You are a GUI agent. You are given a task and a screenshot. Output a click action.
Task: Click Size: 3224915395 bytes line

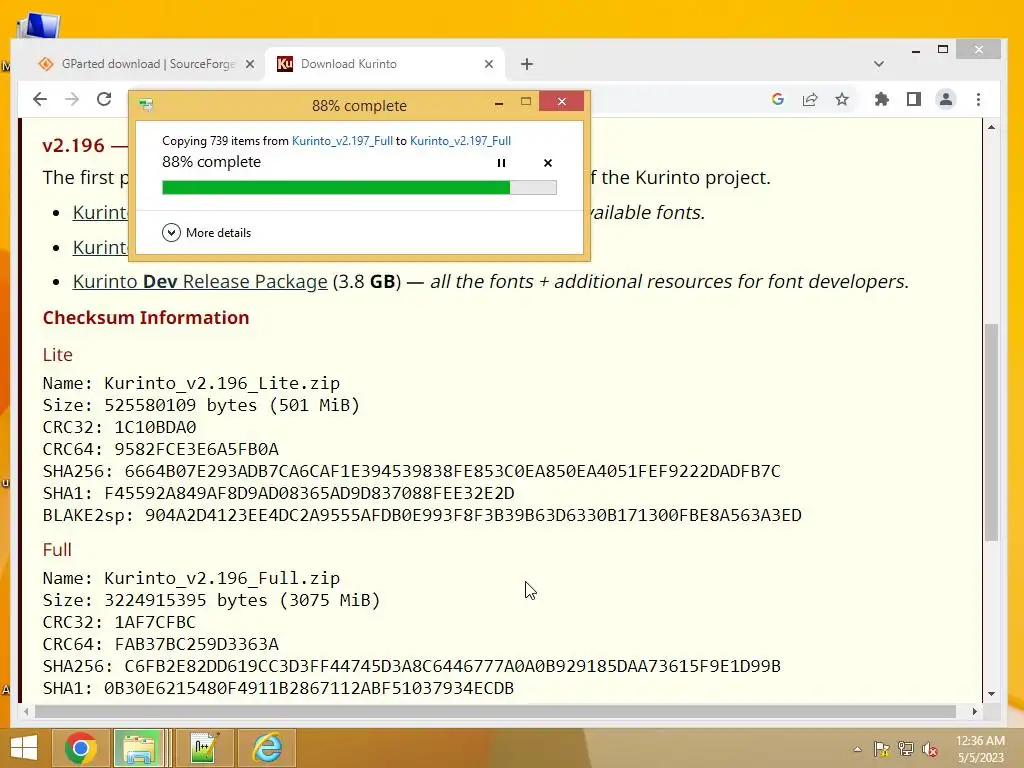[x=212, y=600]
